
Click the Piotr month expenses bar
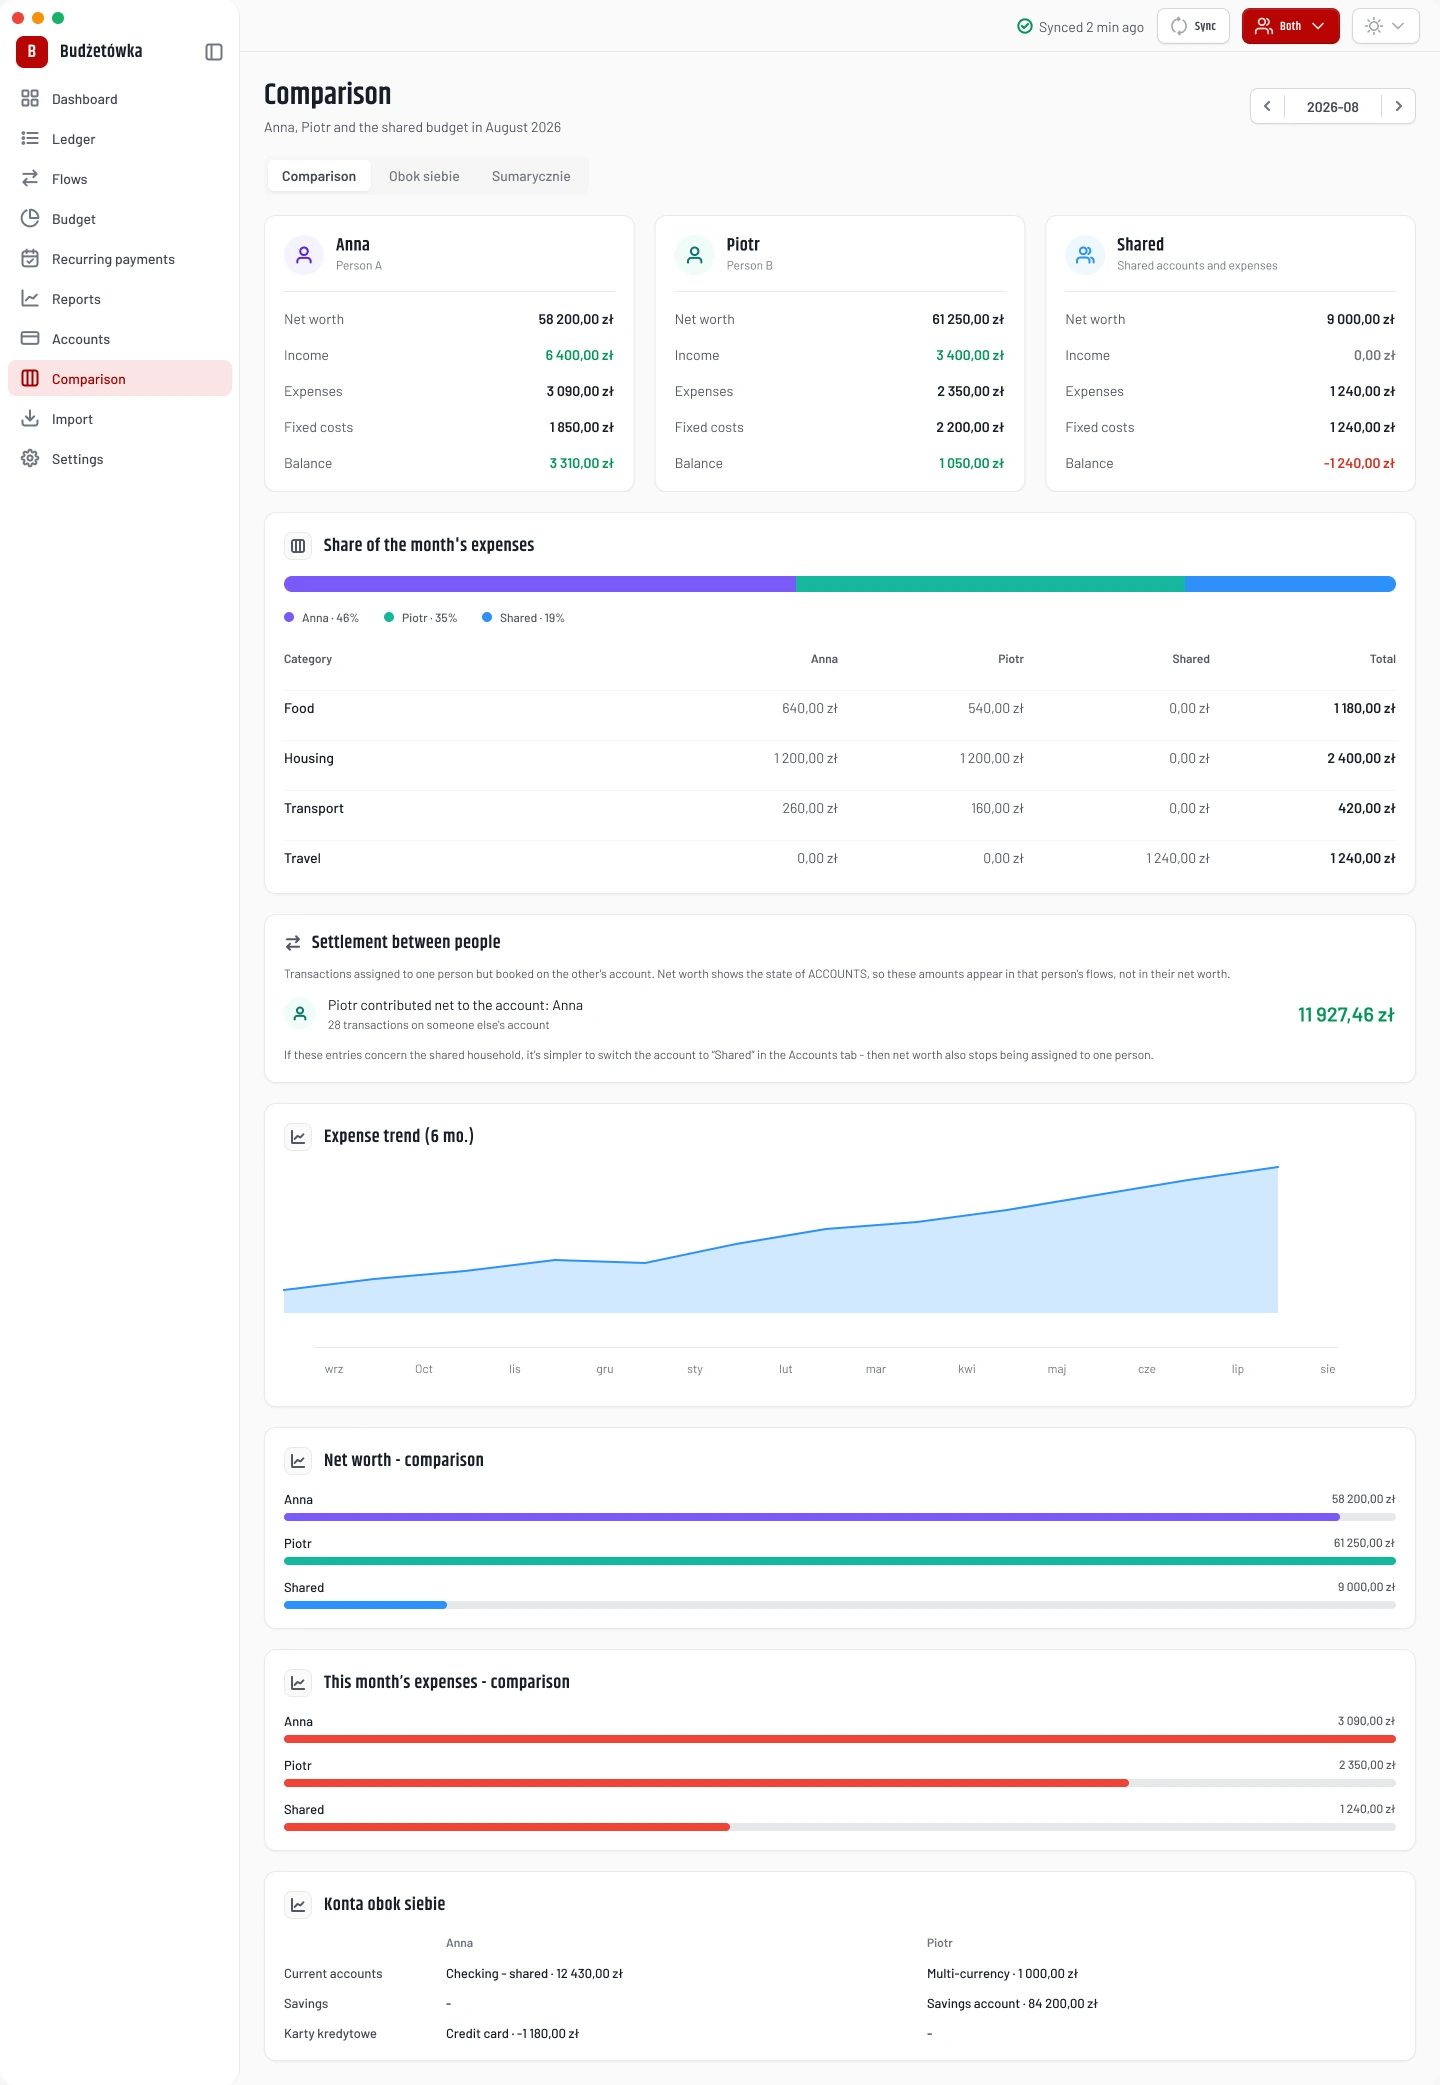(840, 1783)
